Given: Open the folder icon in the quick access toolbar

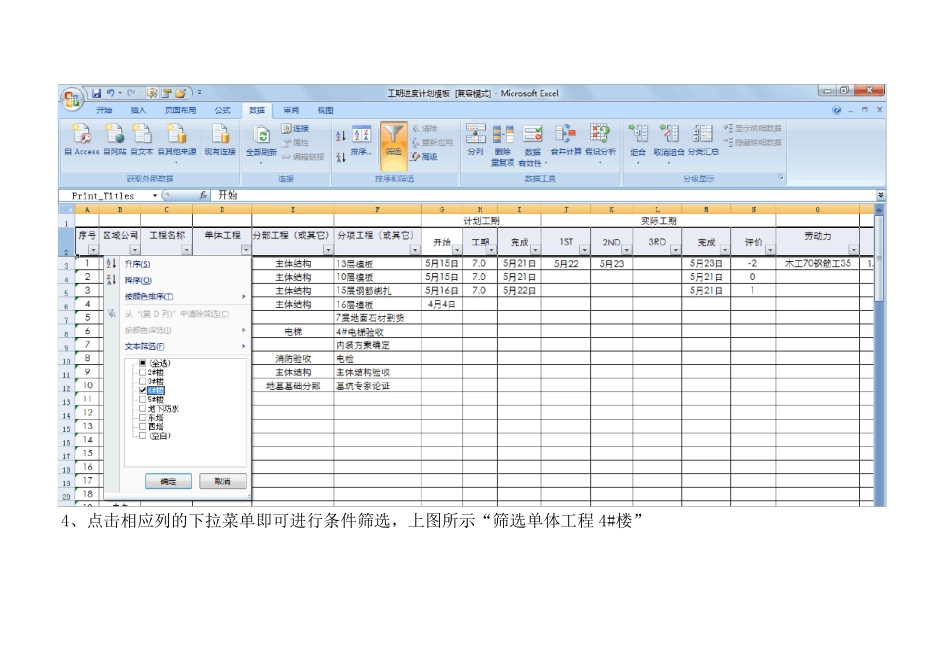Looking at the screenshot, I should pos(180,93).
